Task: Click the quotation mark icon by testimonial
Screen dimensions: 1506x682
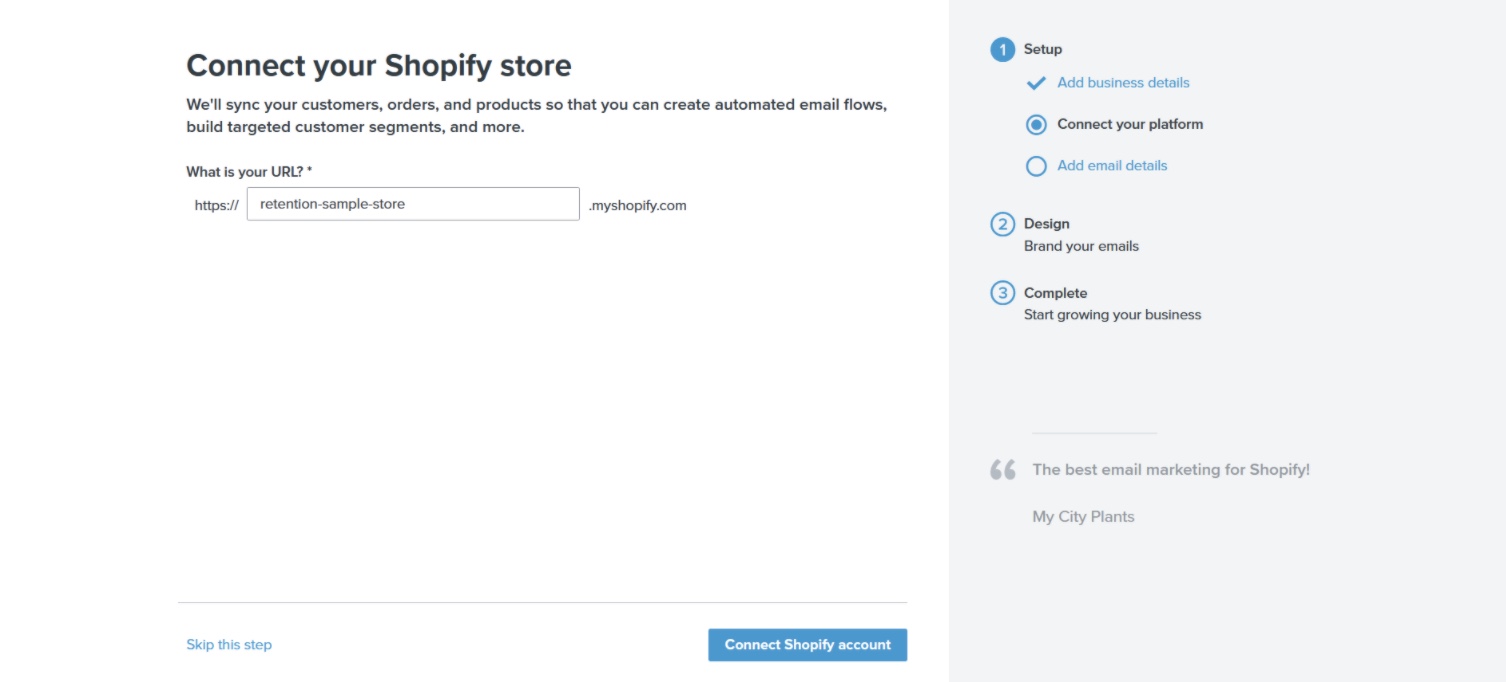Action: [x=1003, y=469]
